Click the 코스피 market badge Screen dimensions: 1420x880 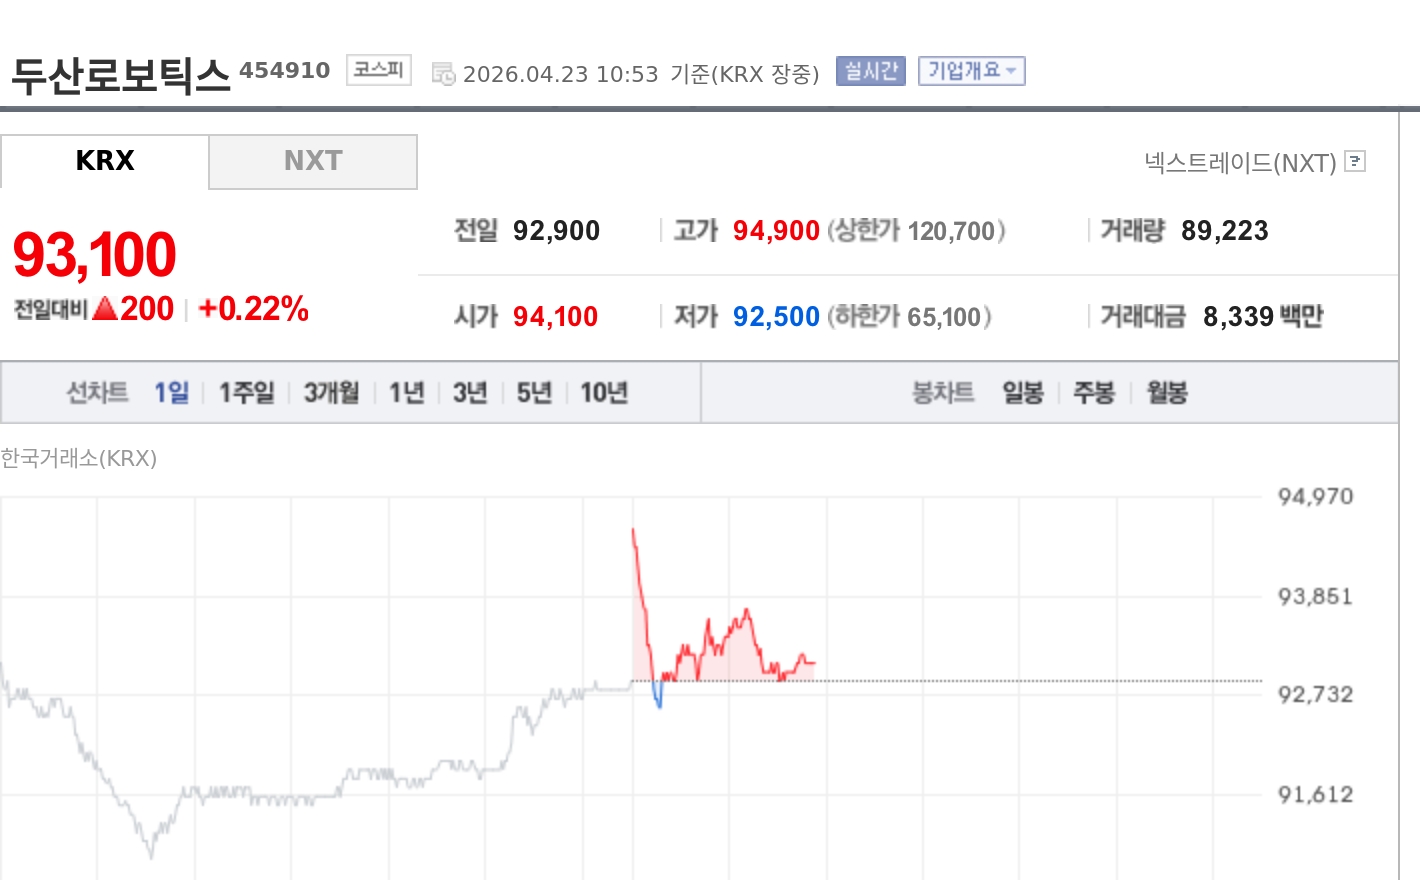378,70
